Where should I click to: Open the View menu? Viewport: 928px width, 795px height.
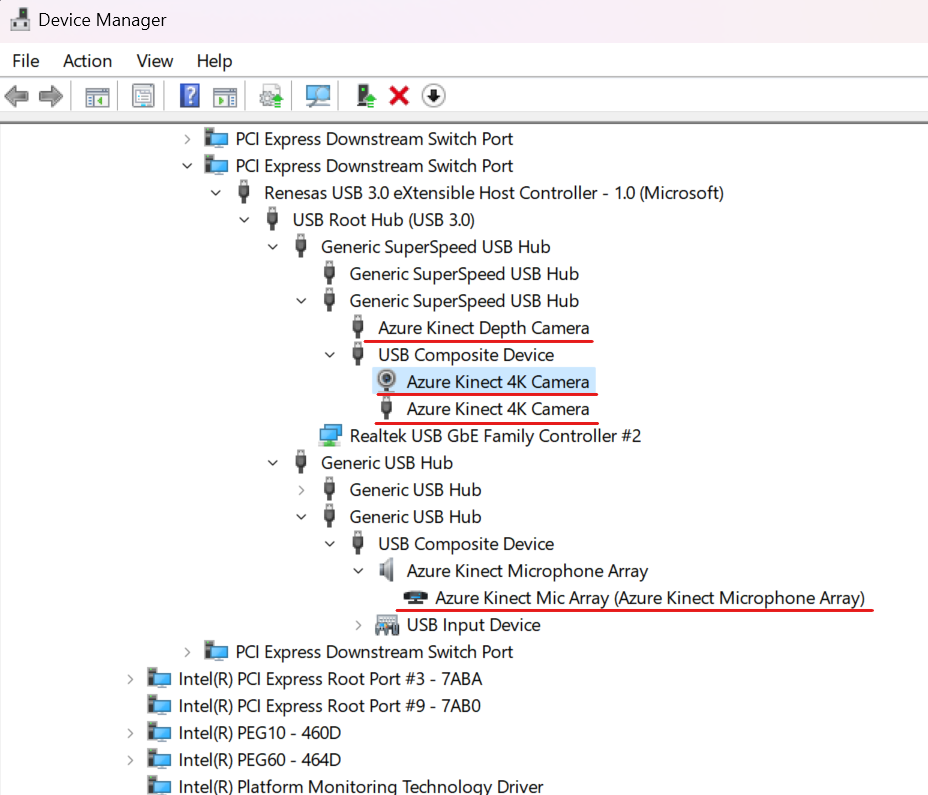(x=154, y=61)
